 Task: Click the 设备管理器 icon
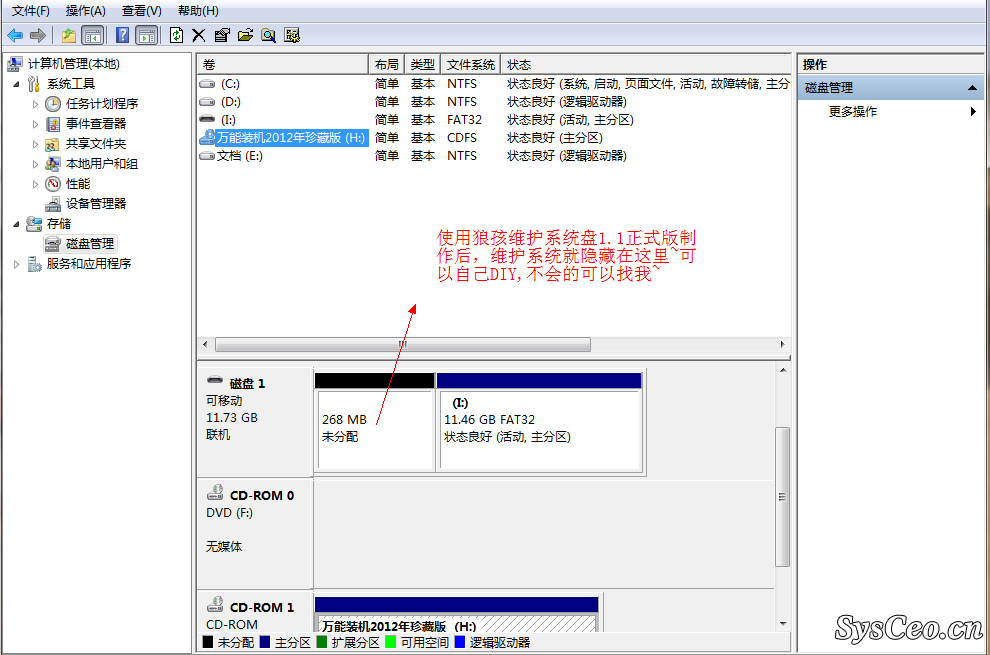coord(53,204)
